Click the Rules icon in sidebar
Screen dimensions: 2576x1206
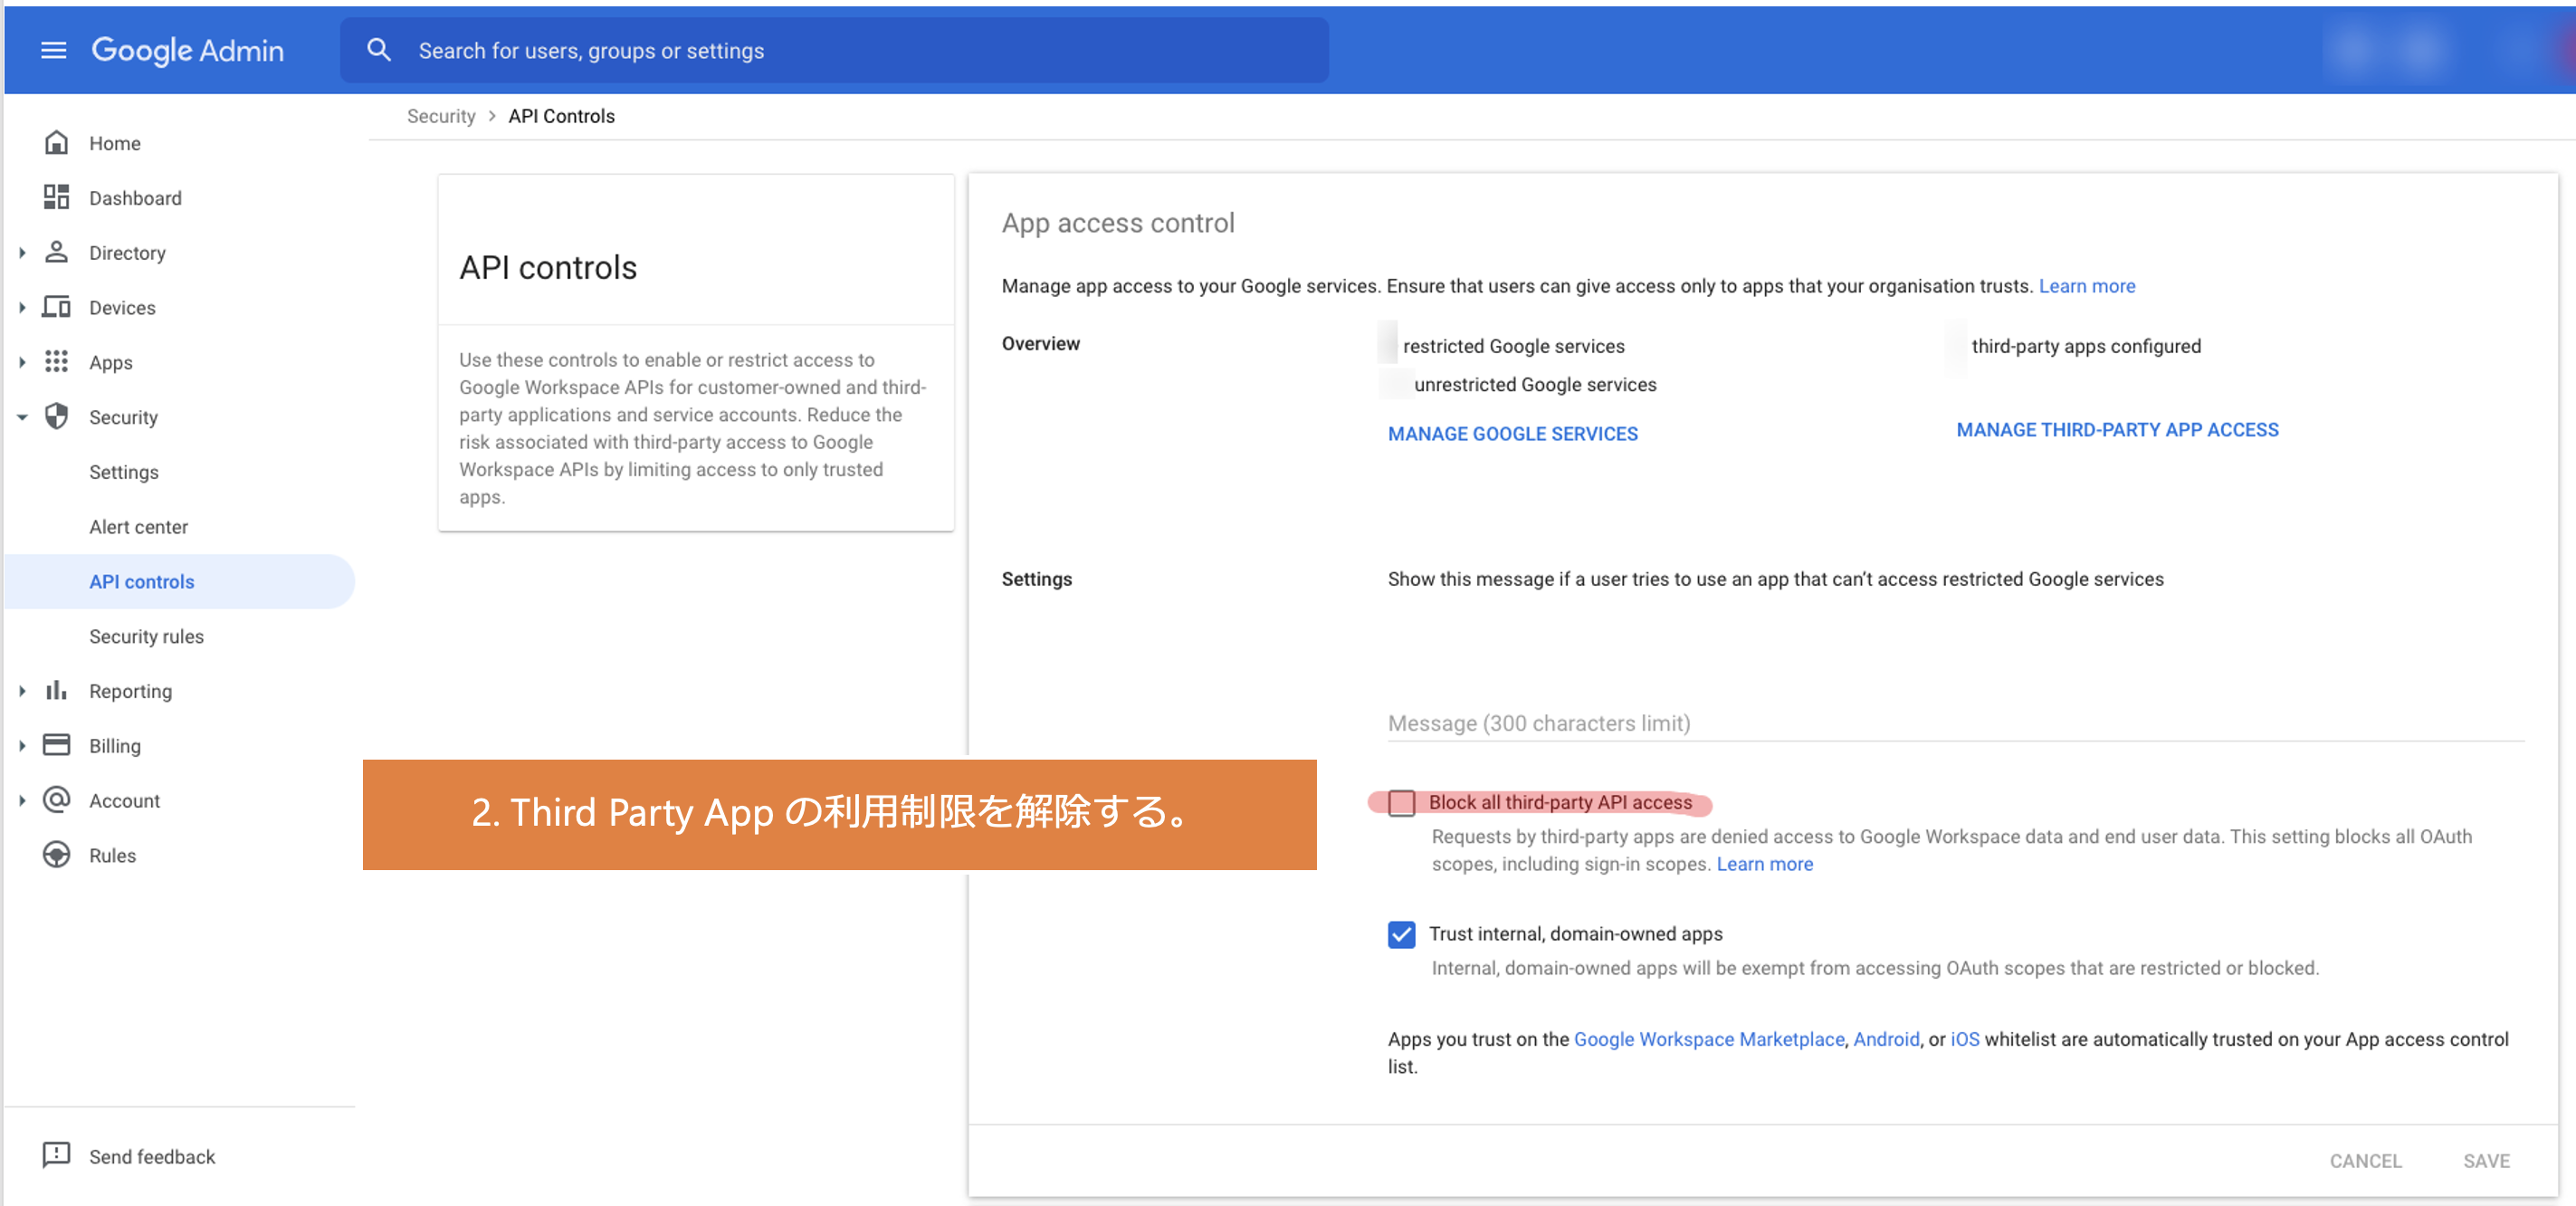pos(56,855)
